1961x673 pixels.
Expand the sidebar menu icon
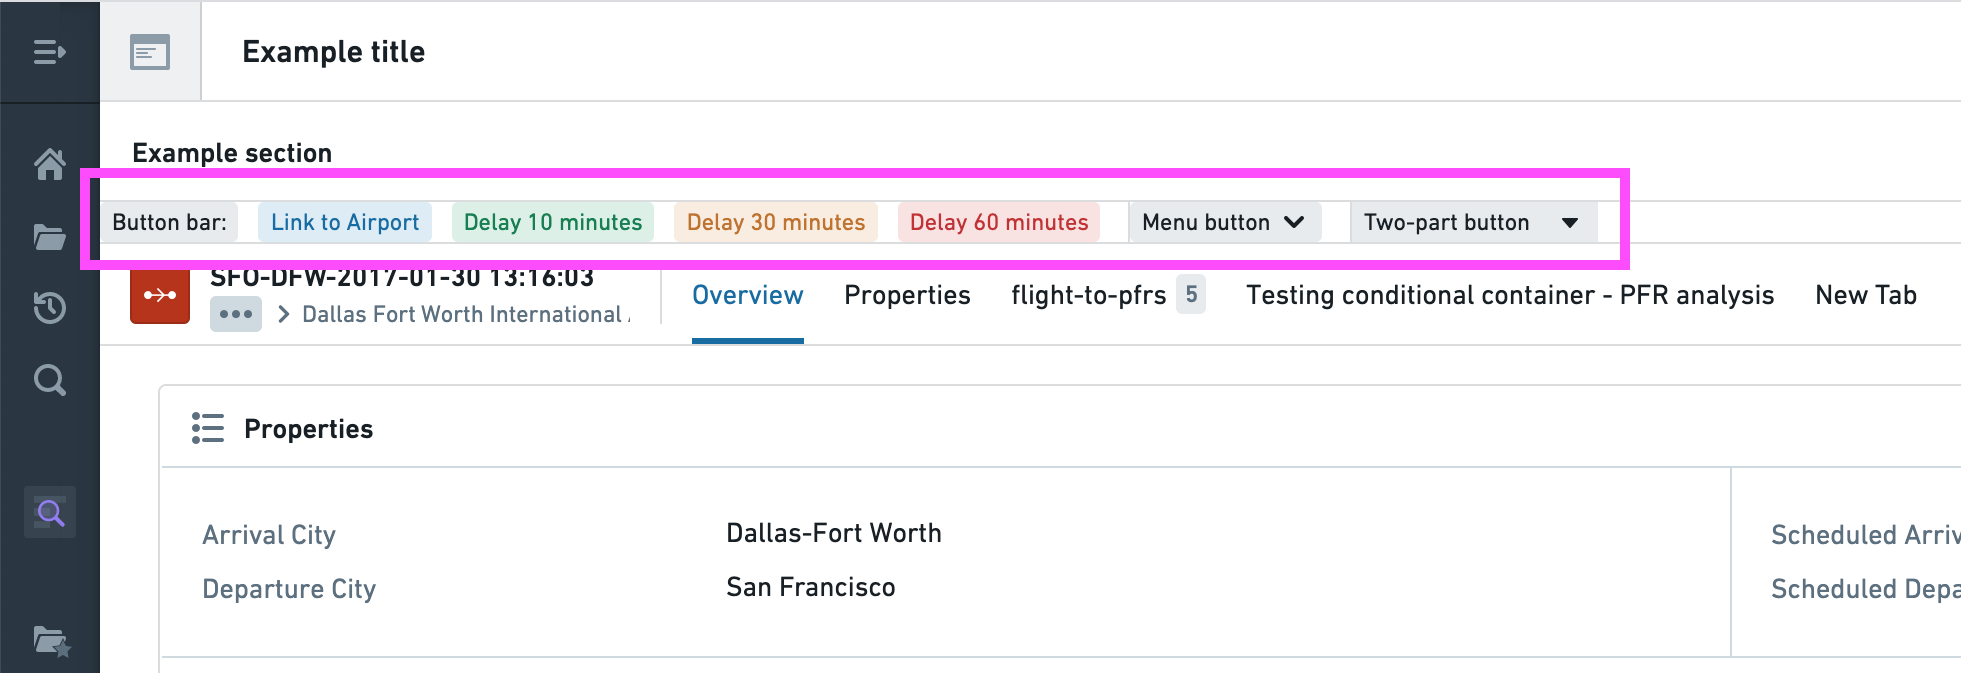click(x=49, y=52)
